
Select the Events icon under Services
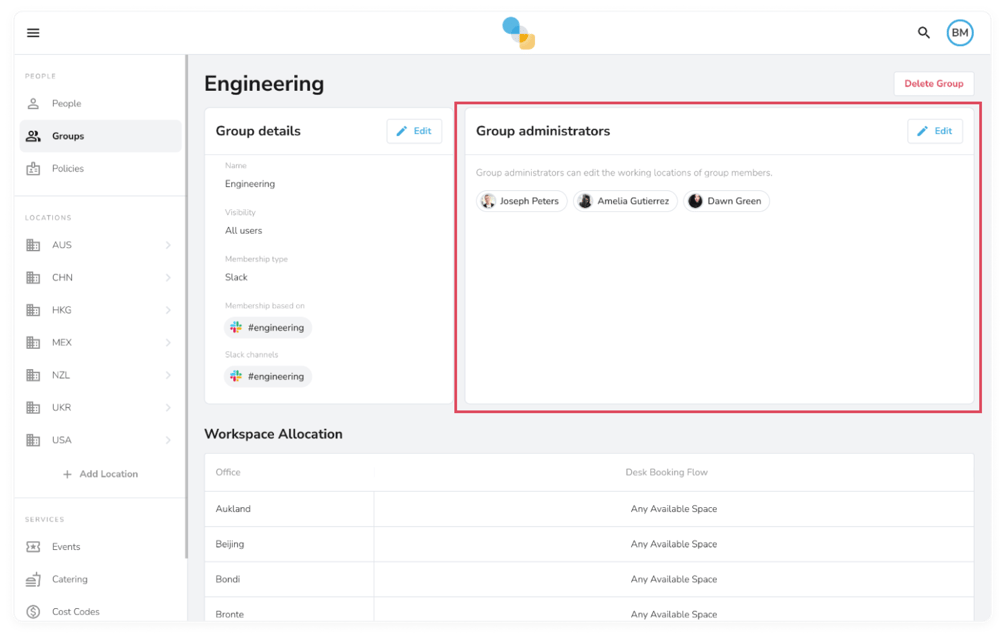click(x=31, y=547)
